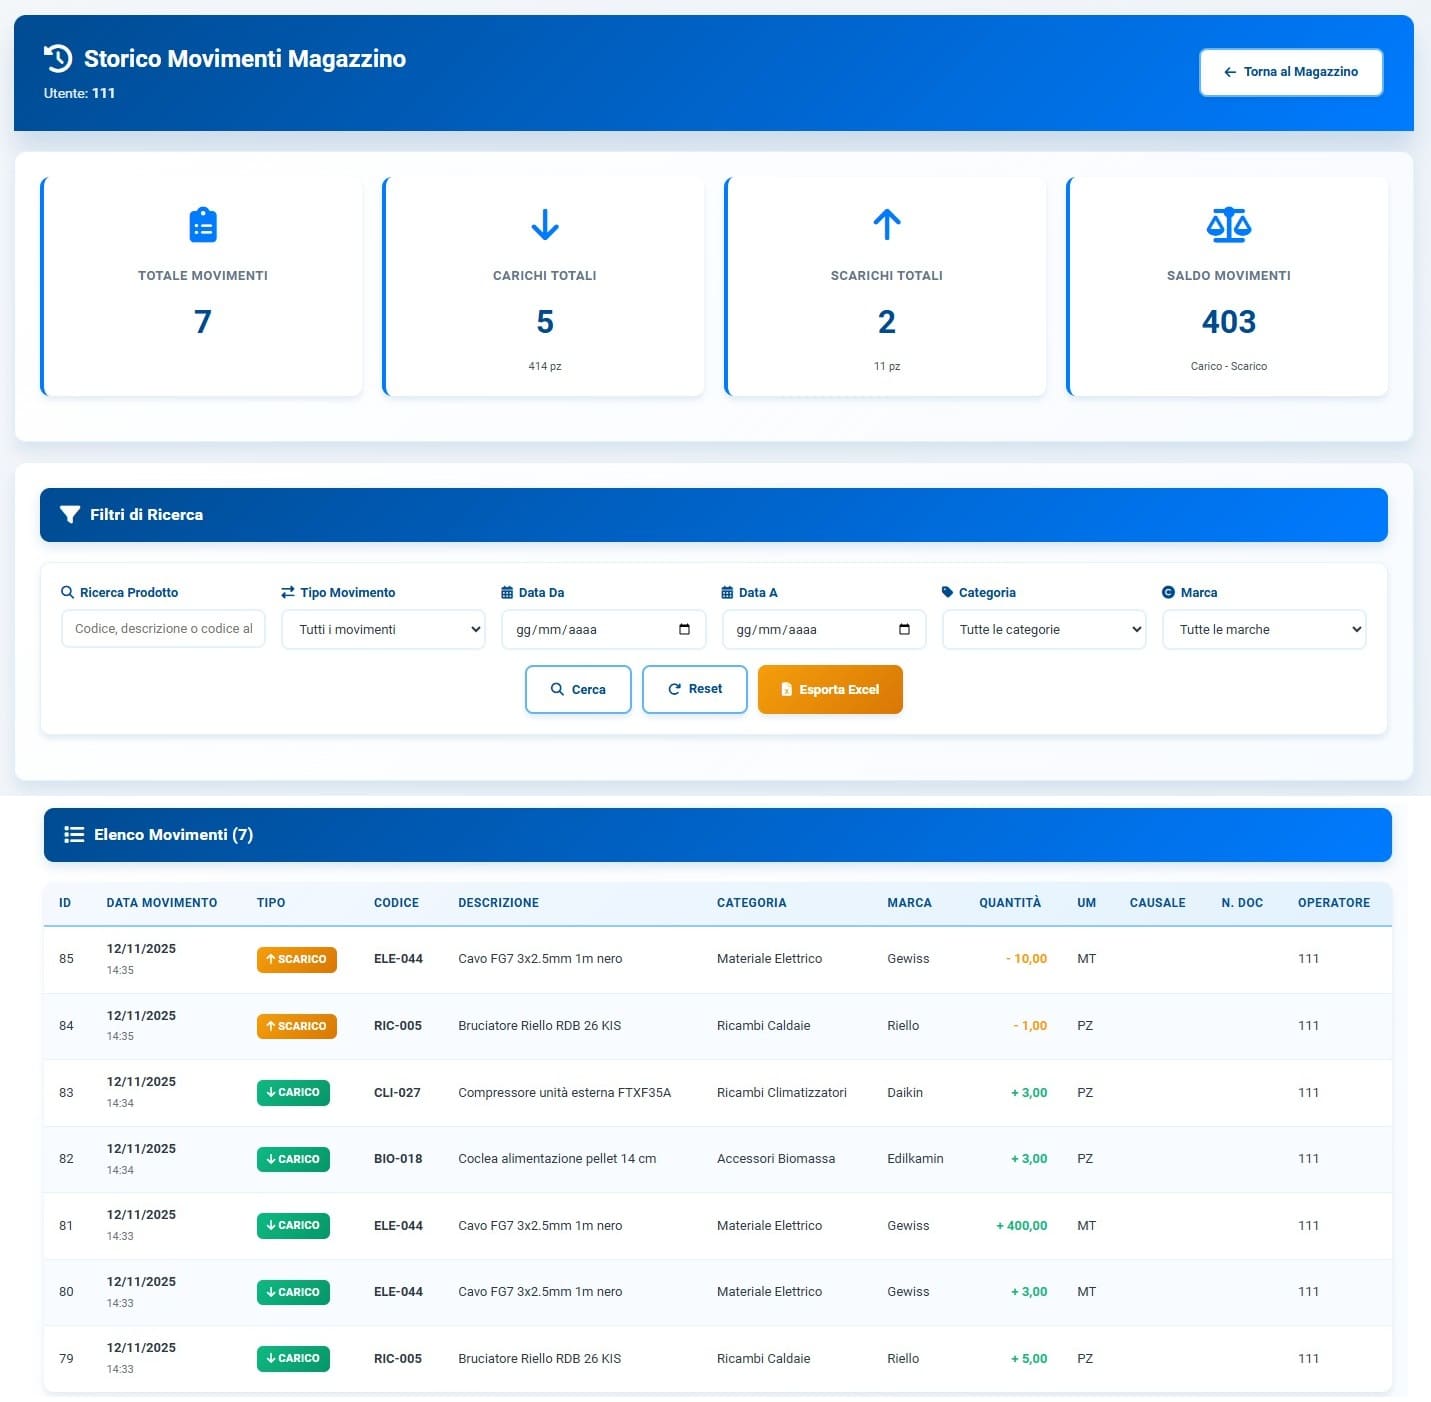Click the balance scale icon above Saldo Movimenti
The image size is (1431, 1402).
[1228, 225]
